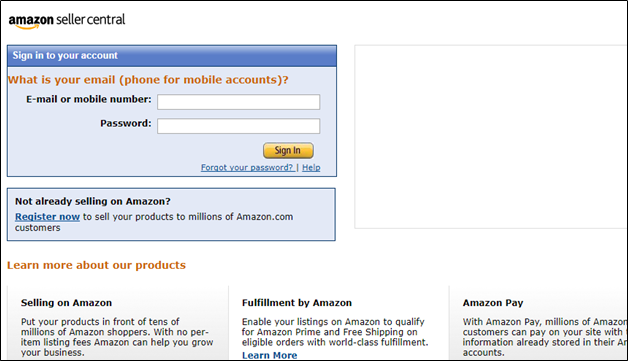Image resolution: width=628 pixels, height=361 pixels.
Task: Click the Amazon Seller Central logo
Action: [x=67, y=21]
